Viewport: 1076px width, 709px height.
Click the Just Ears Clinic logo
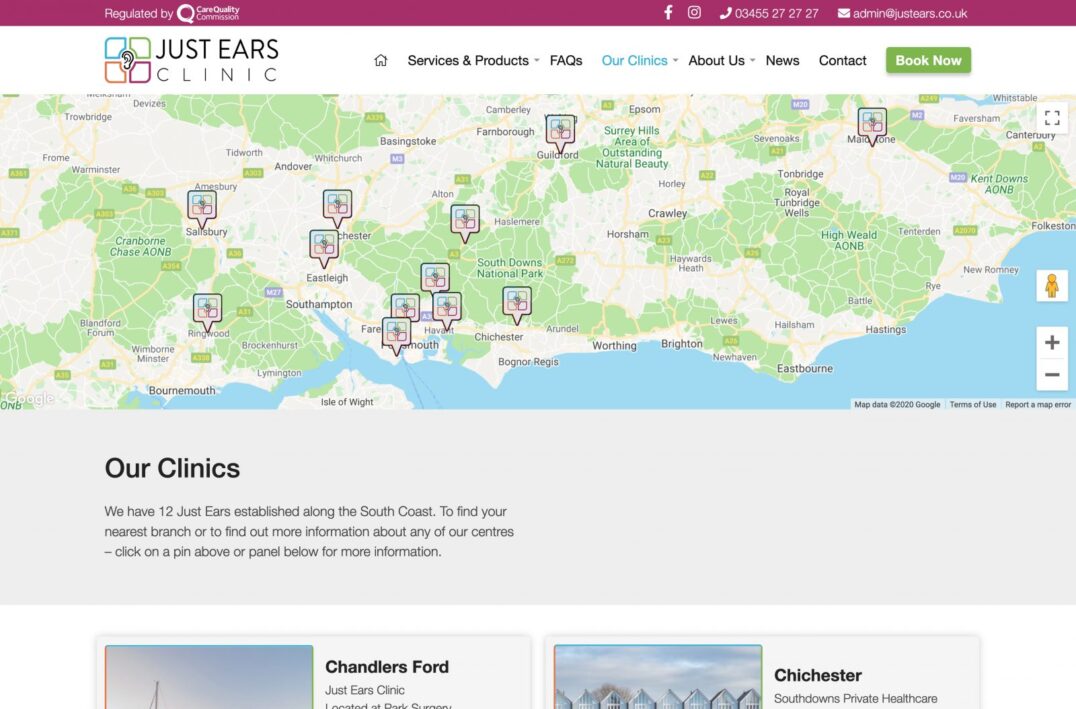click(x=191, y=60)
